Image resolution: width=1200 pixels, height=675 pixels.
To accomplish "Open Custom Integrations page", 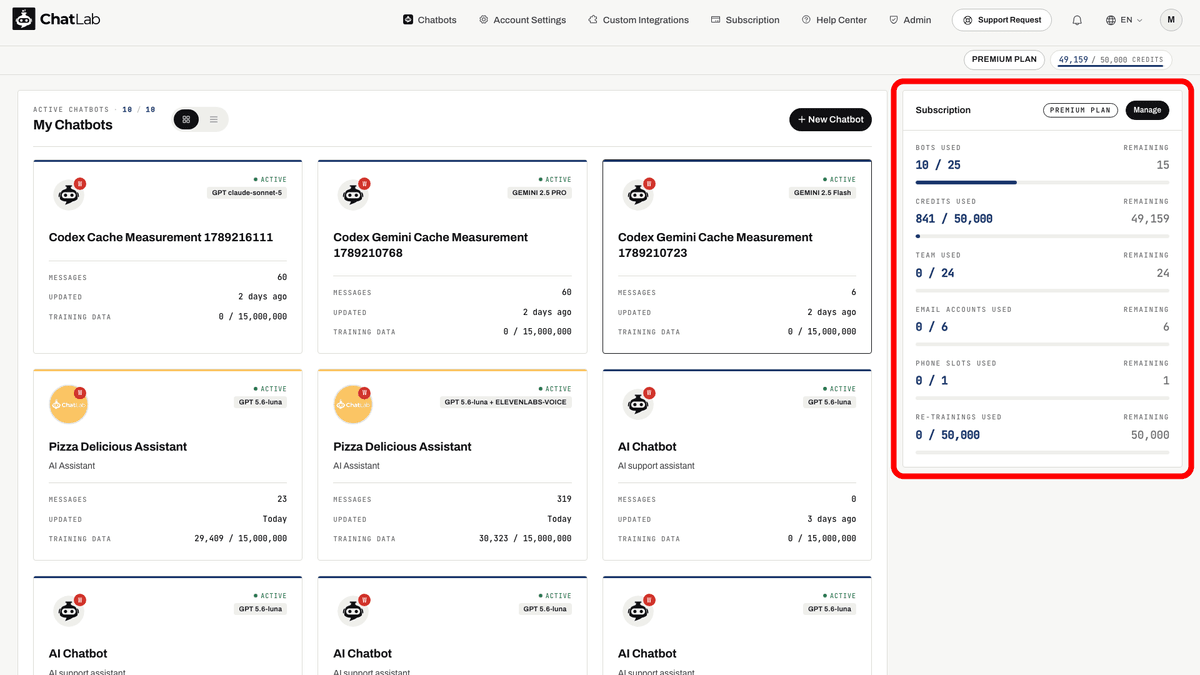I will pos(638,20).
